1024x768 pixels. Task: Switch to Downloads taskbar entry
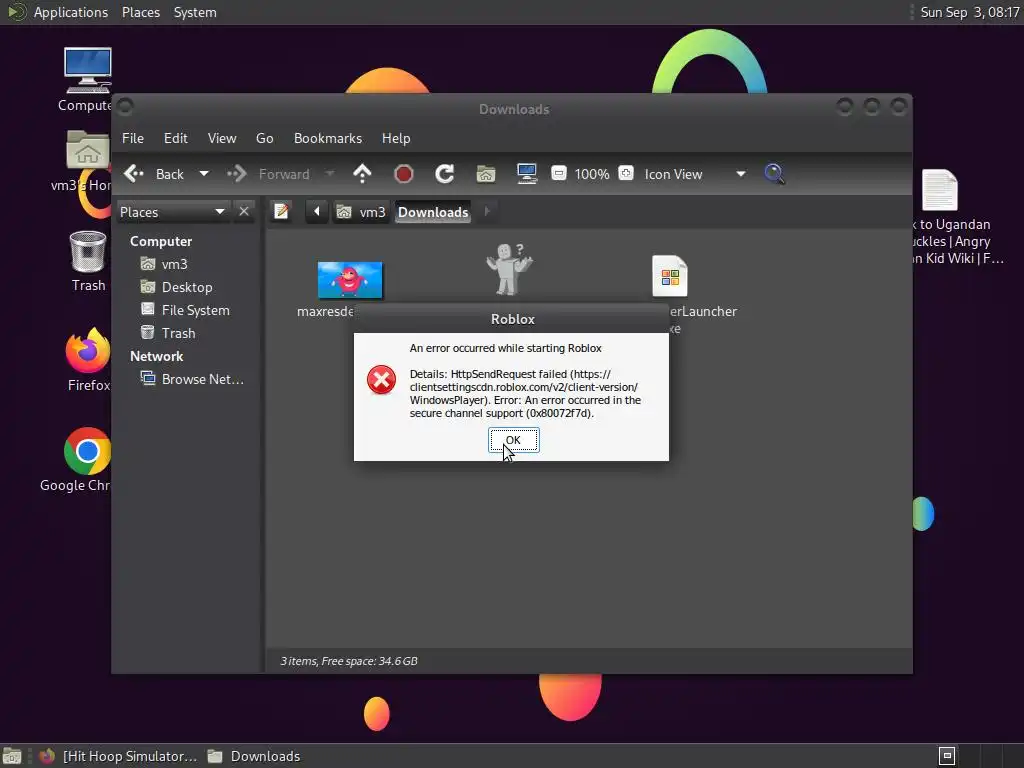click(x=255, y=756)
